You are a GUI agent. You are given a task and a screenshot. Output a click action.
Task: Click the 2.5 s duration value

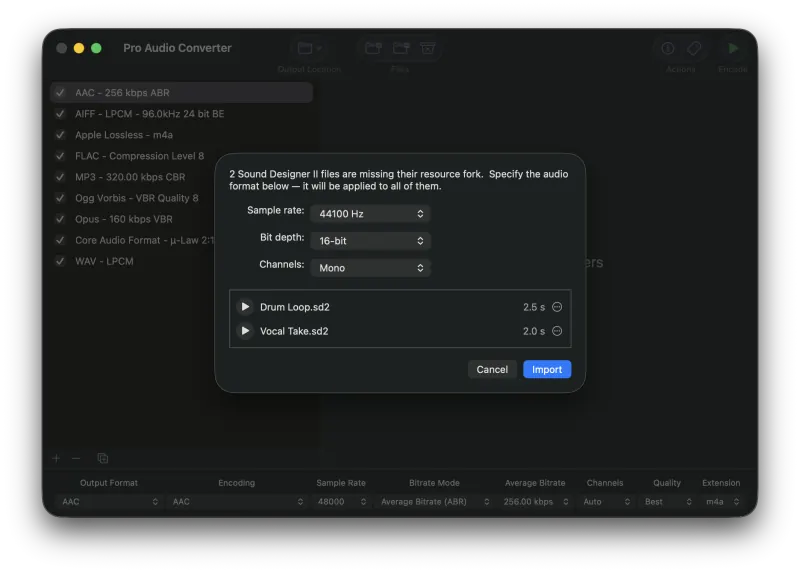tap(534, 307)
